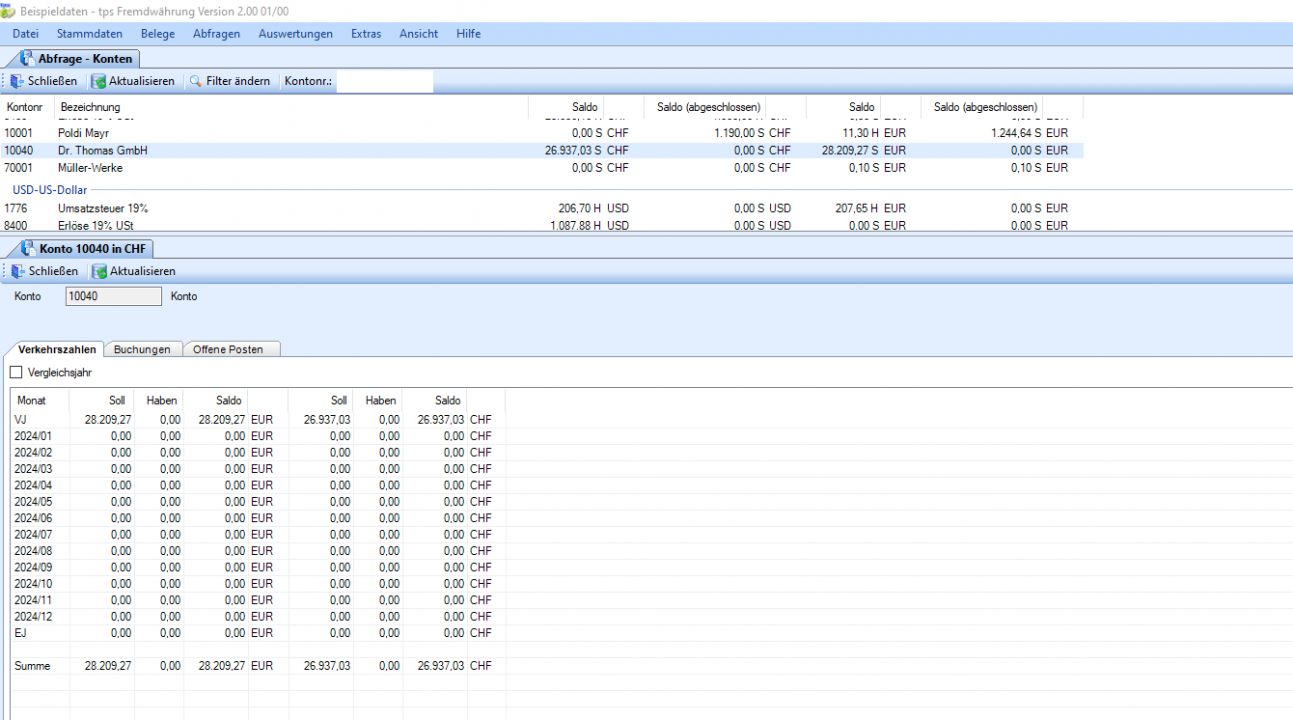
Task: Select the Müller-Werke account row
Action: (90, 168)
